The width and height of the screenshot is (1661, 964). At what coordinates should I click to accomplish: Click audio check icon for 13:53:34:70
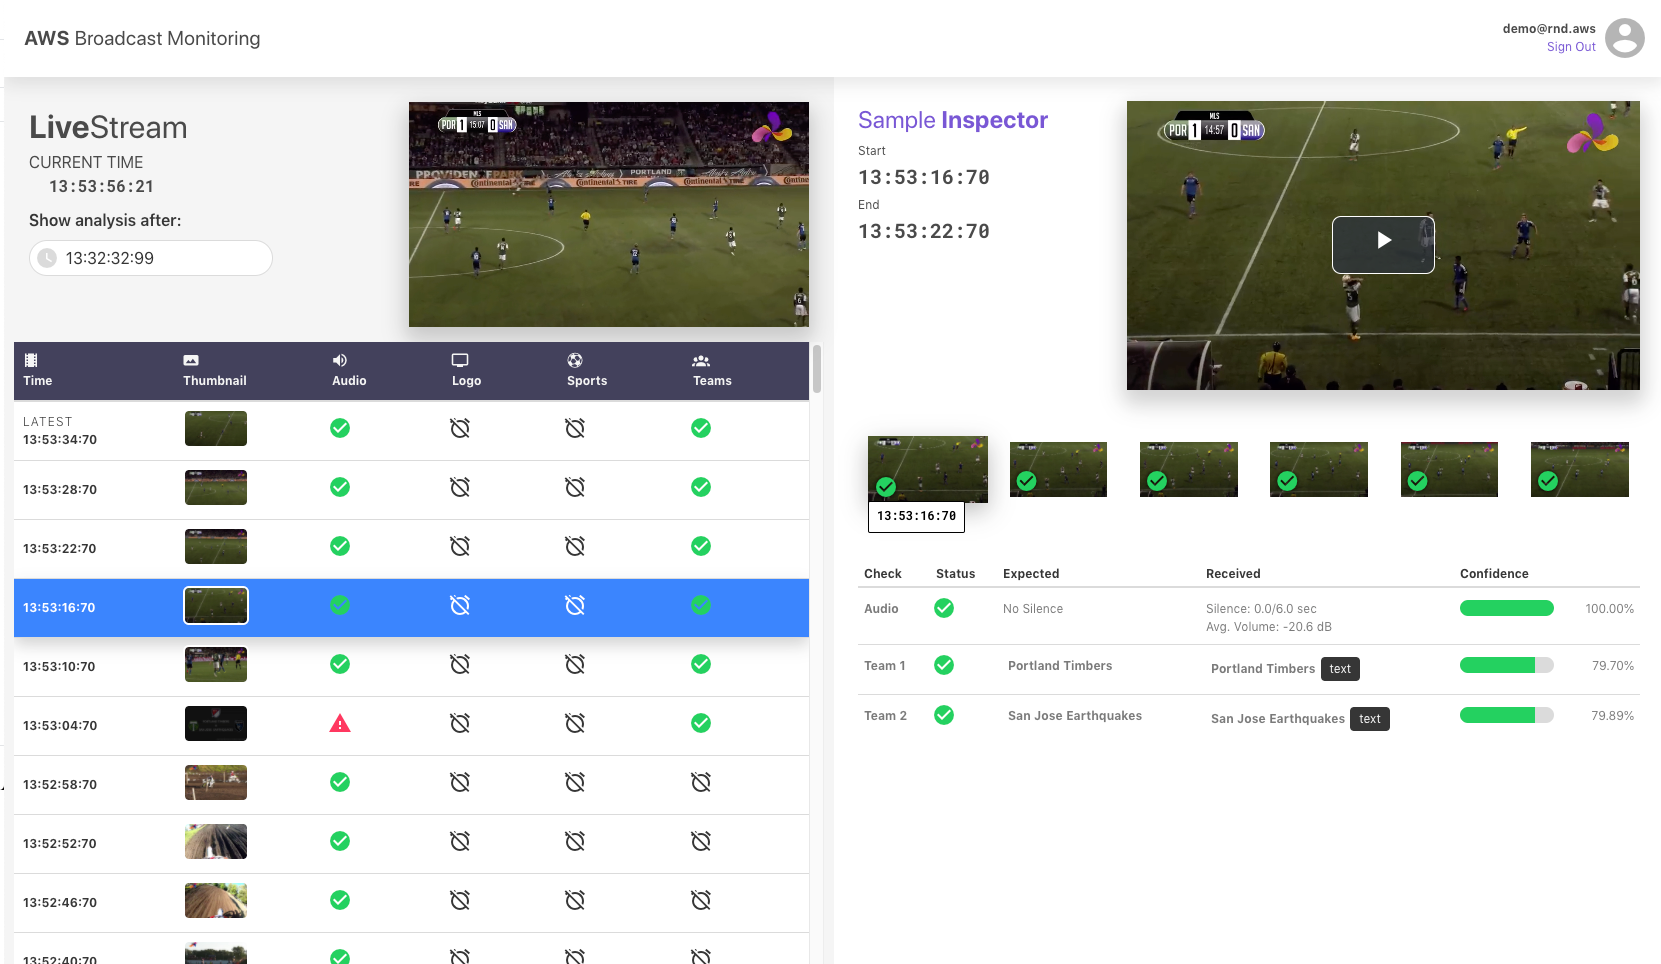pos(340,428)
